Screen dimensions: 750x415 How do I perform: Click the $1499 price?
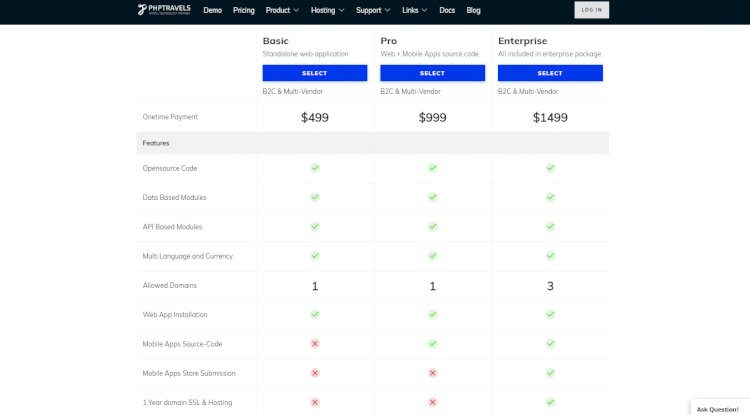coord(550,117)
